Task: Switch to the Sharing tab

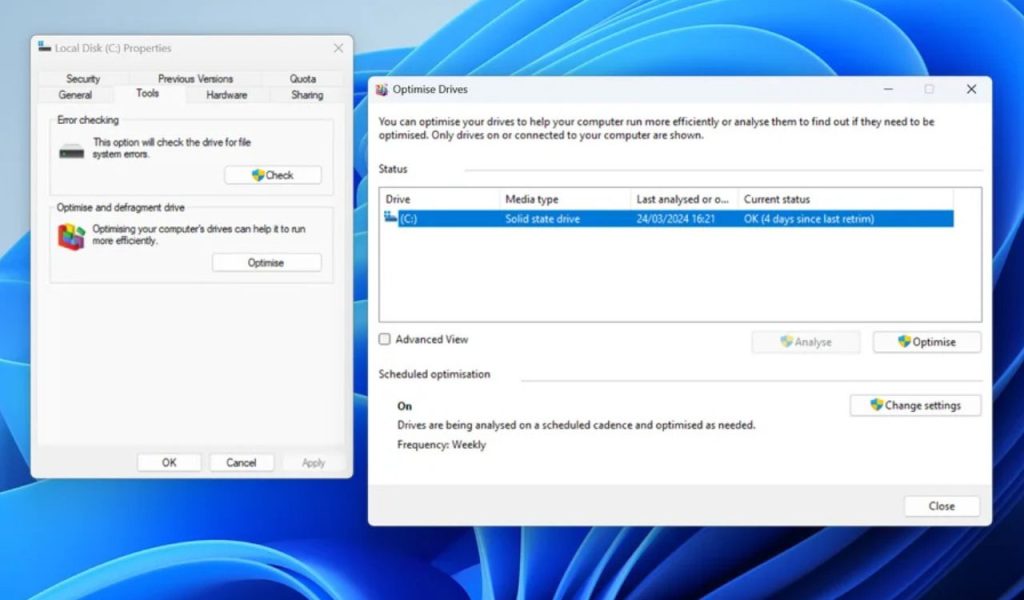Action: 307,95
